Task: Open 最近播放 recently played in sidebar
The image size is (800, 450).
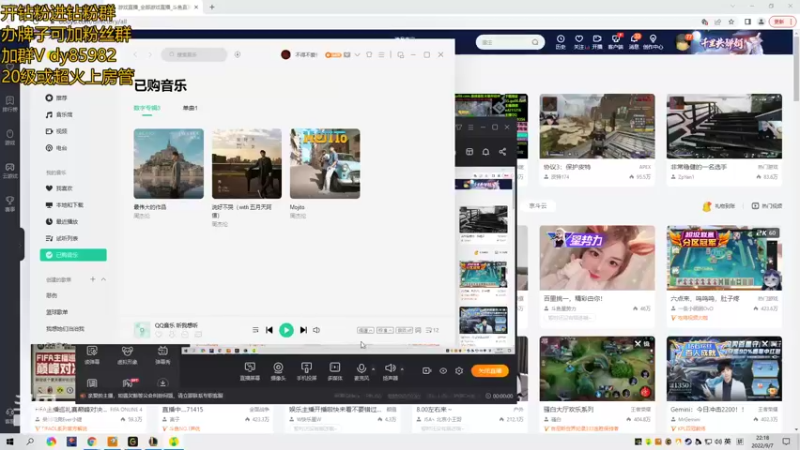Action: tap(62, 221)
